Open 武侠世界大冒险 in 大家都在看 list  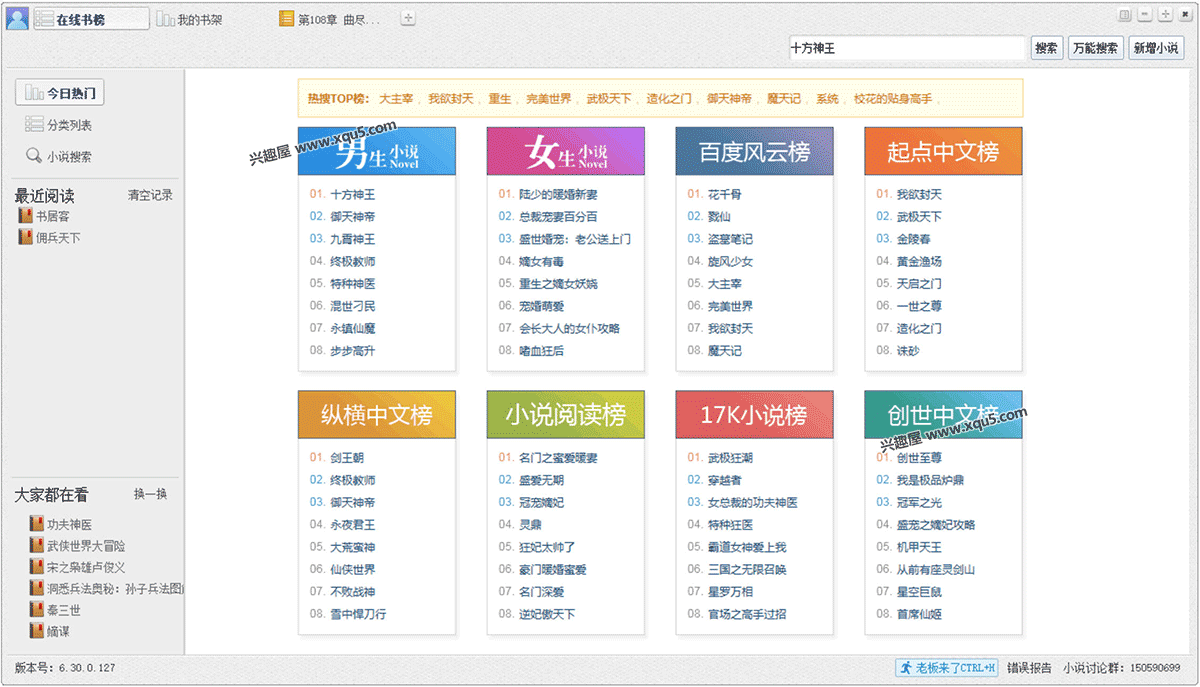pos(79,546)
